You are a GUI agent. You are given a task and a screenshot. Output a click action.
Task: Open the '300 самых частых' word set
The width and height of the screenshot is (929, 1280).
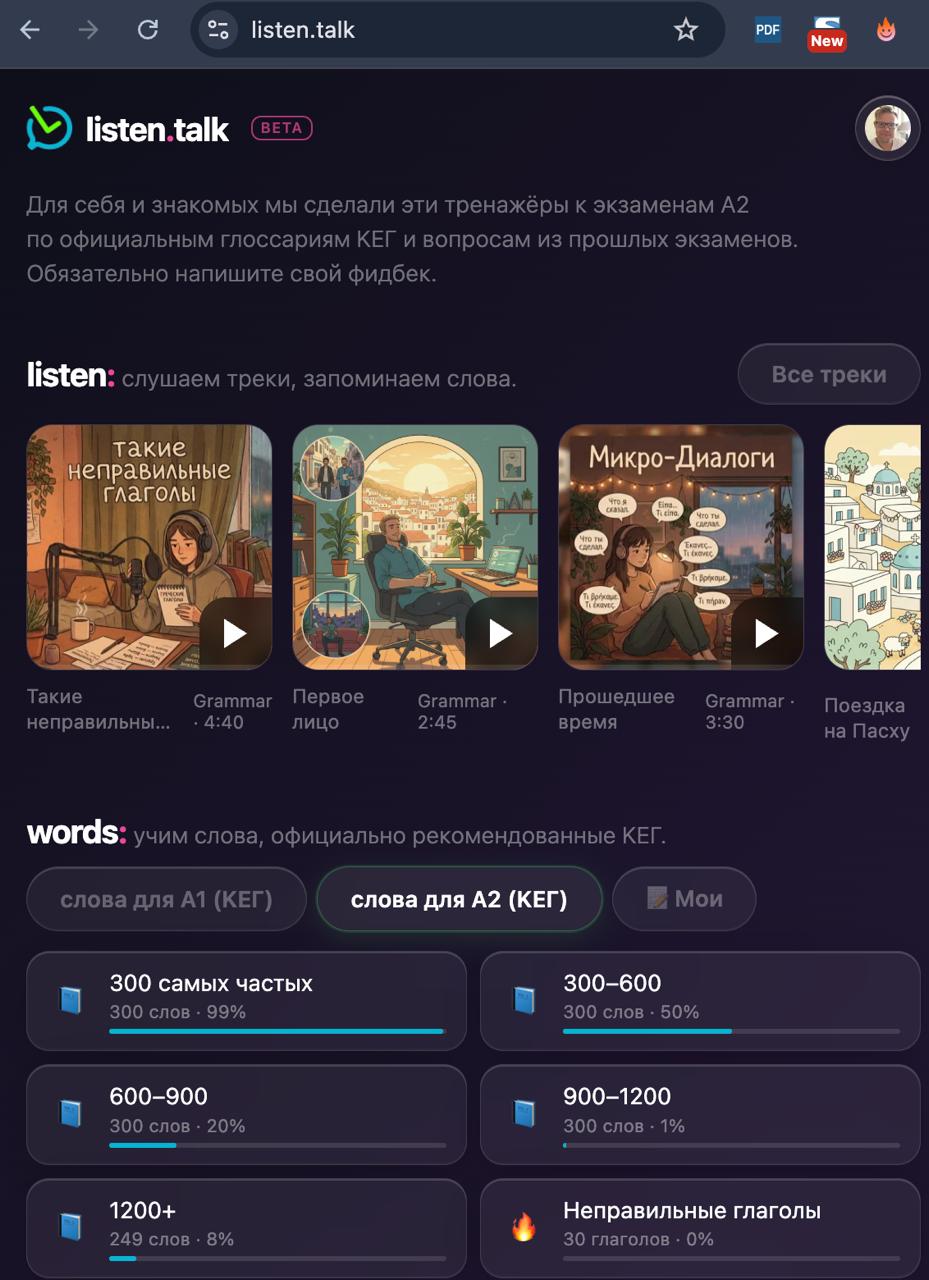246,1001
